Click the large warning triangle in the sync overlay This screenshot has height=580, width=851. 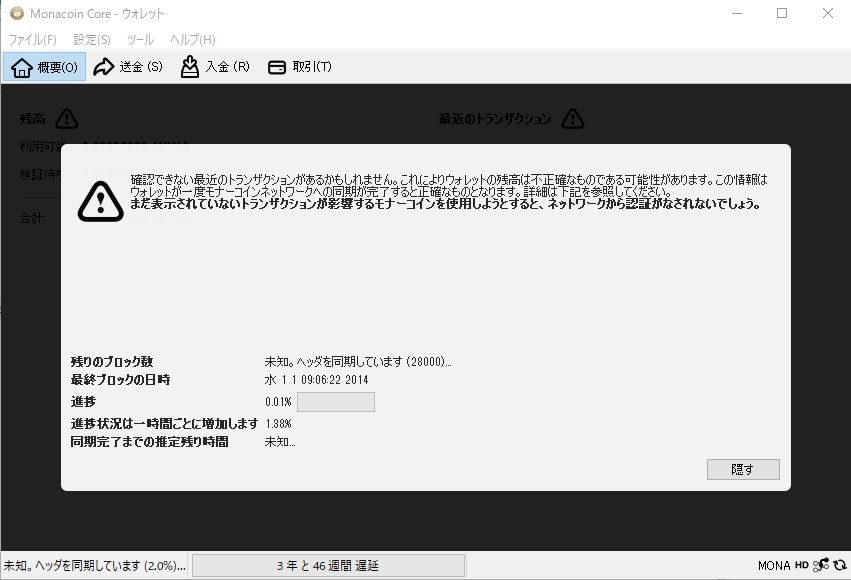click(100, 200)
